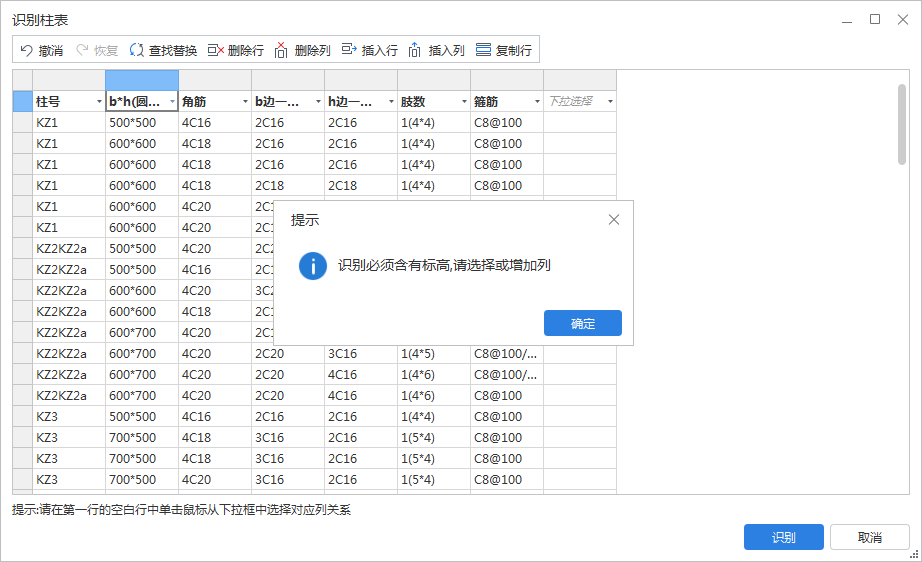Click 复制行 copy row tool
The width and height of the screenshot is (922, 562).
point(504,51)
